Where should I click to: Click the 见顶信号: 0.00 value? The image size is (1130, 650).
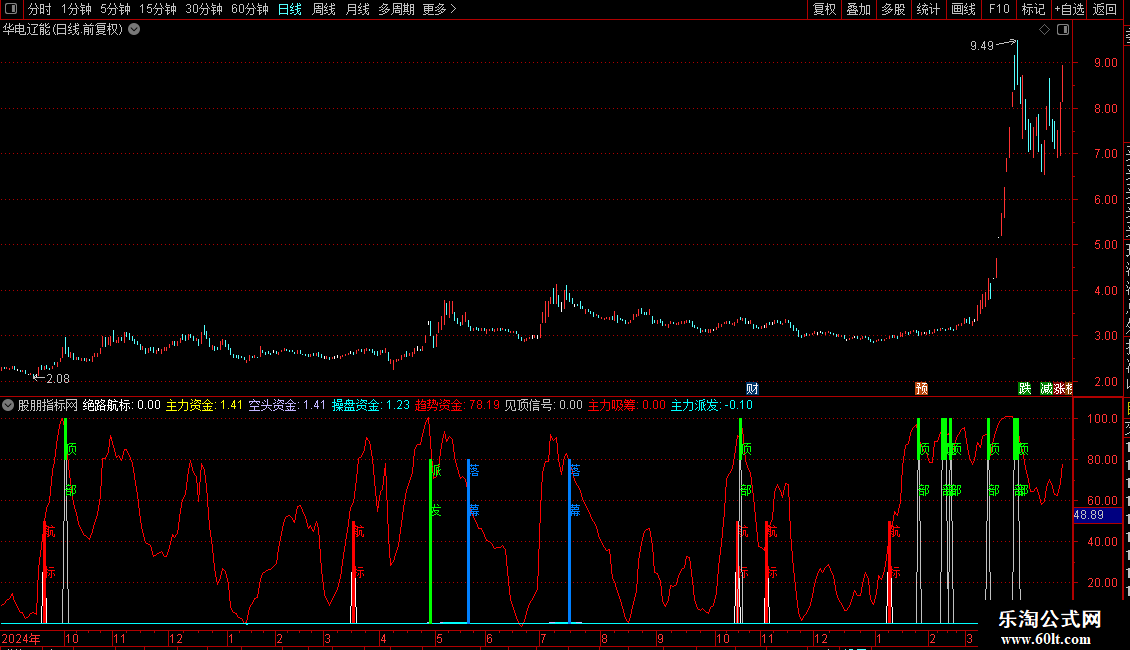(543, 406)
